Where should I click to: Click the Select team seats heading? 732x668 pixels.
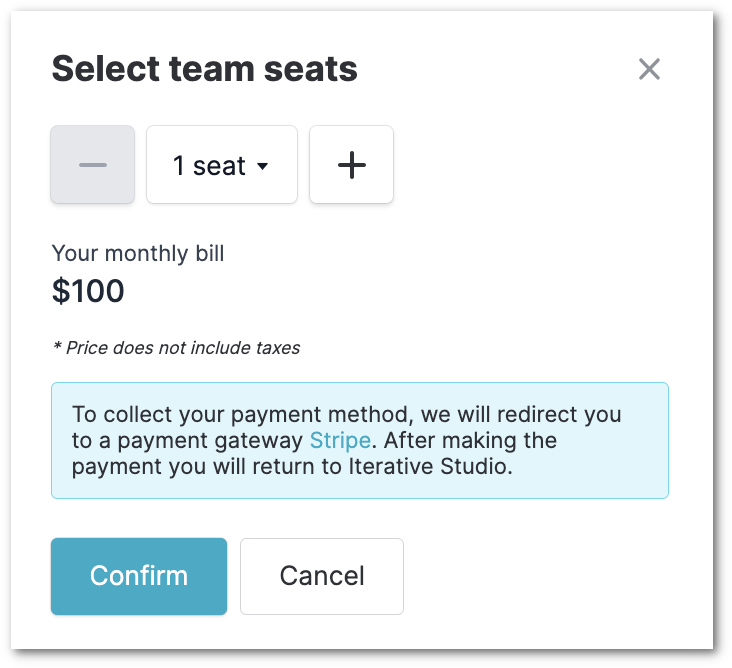204,69
